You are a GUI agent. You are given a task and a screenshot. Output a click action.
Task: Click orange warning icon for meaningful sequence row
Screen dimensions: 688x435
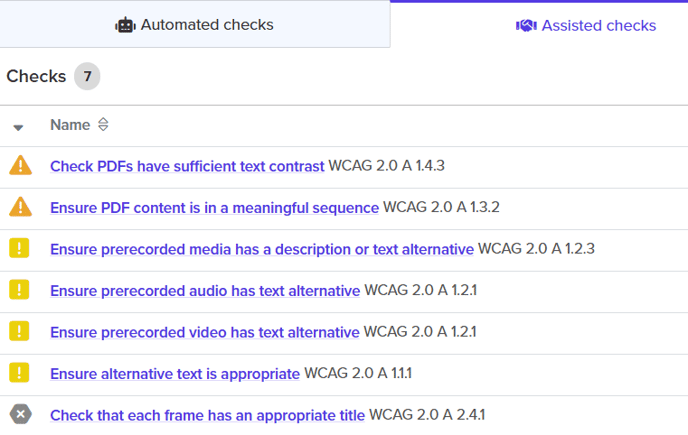click(20, 207)
